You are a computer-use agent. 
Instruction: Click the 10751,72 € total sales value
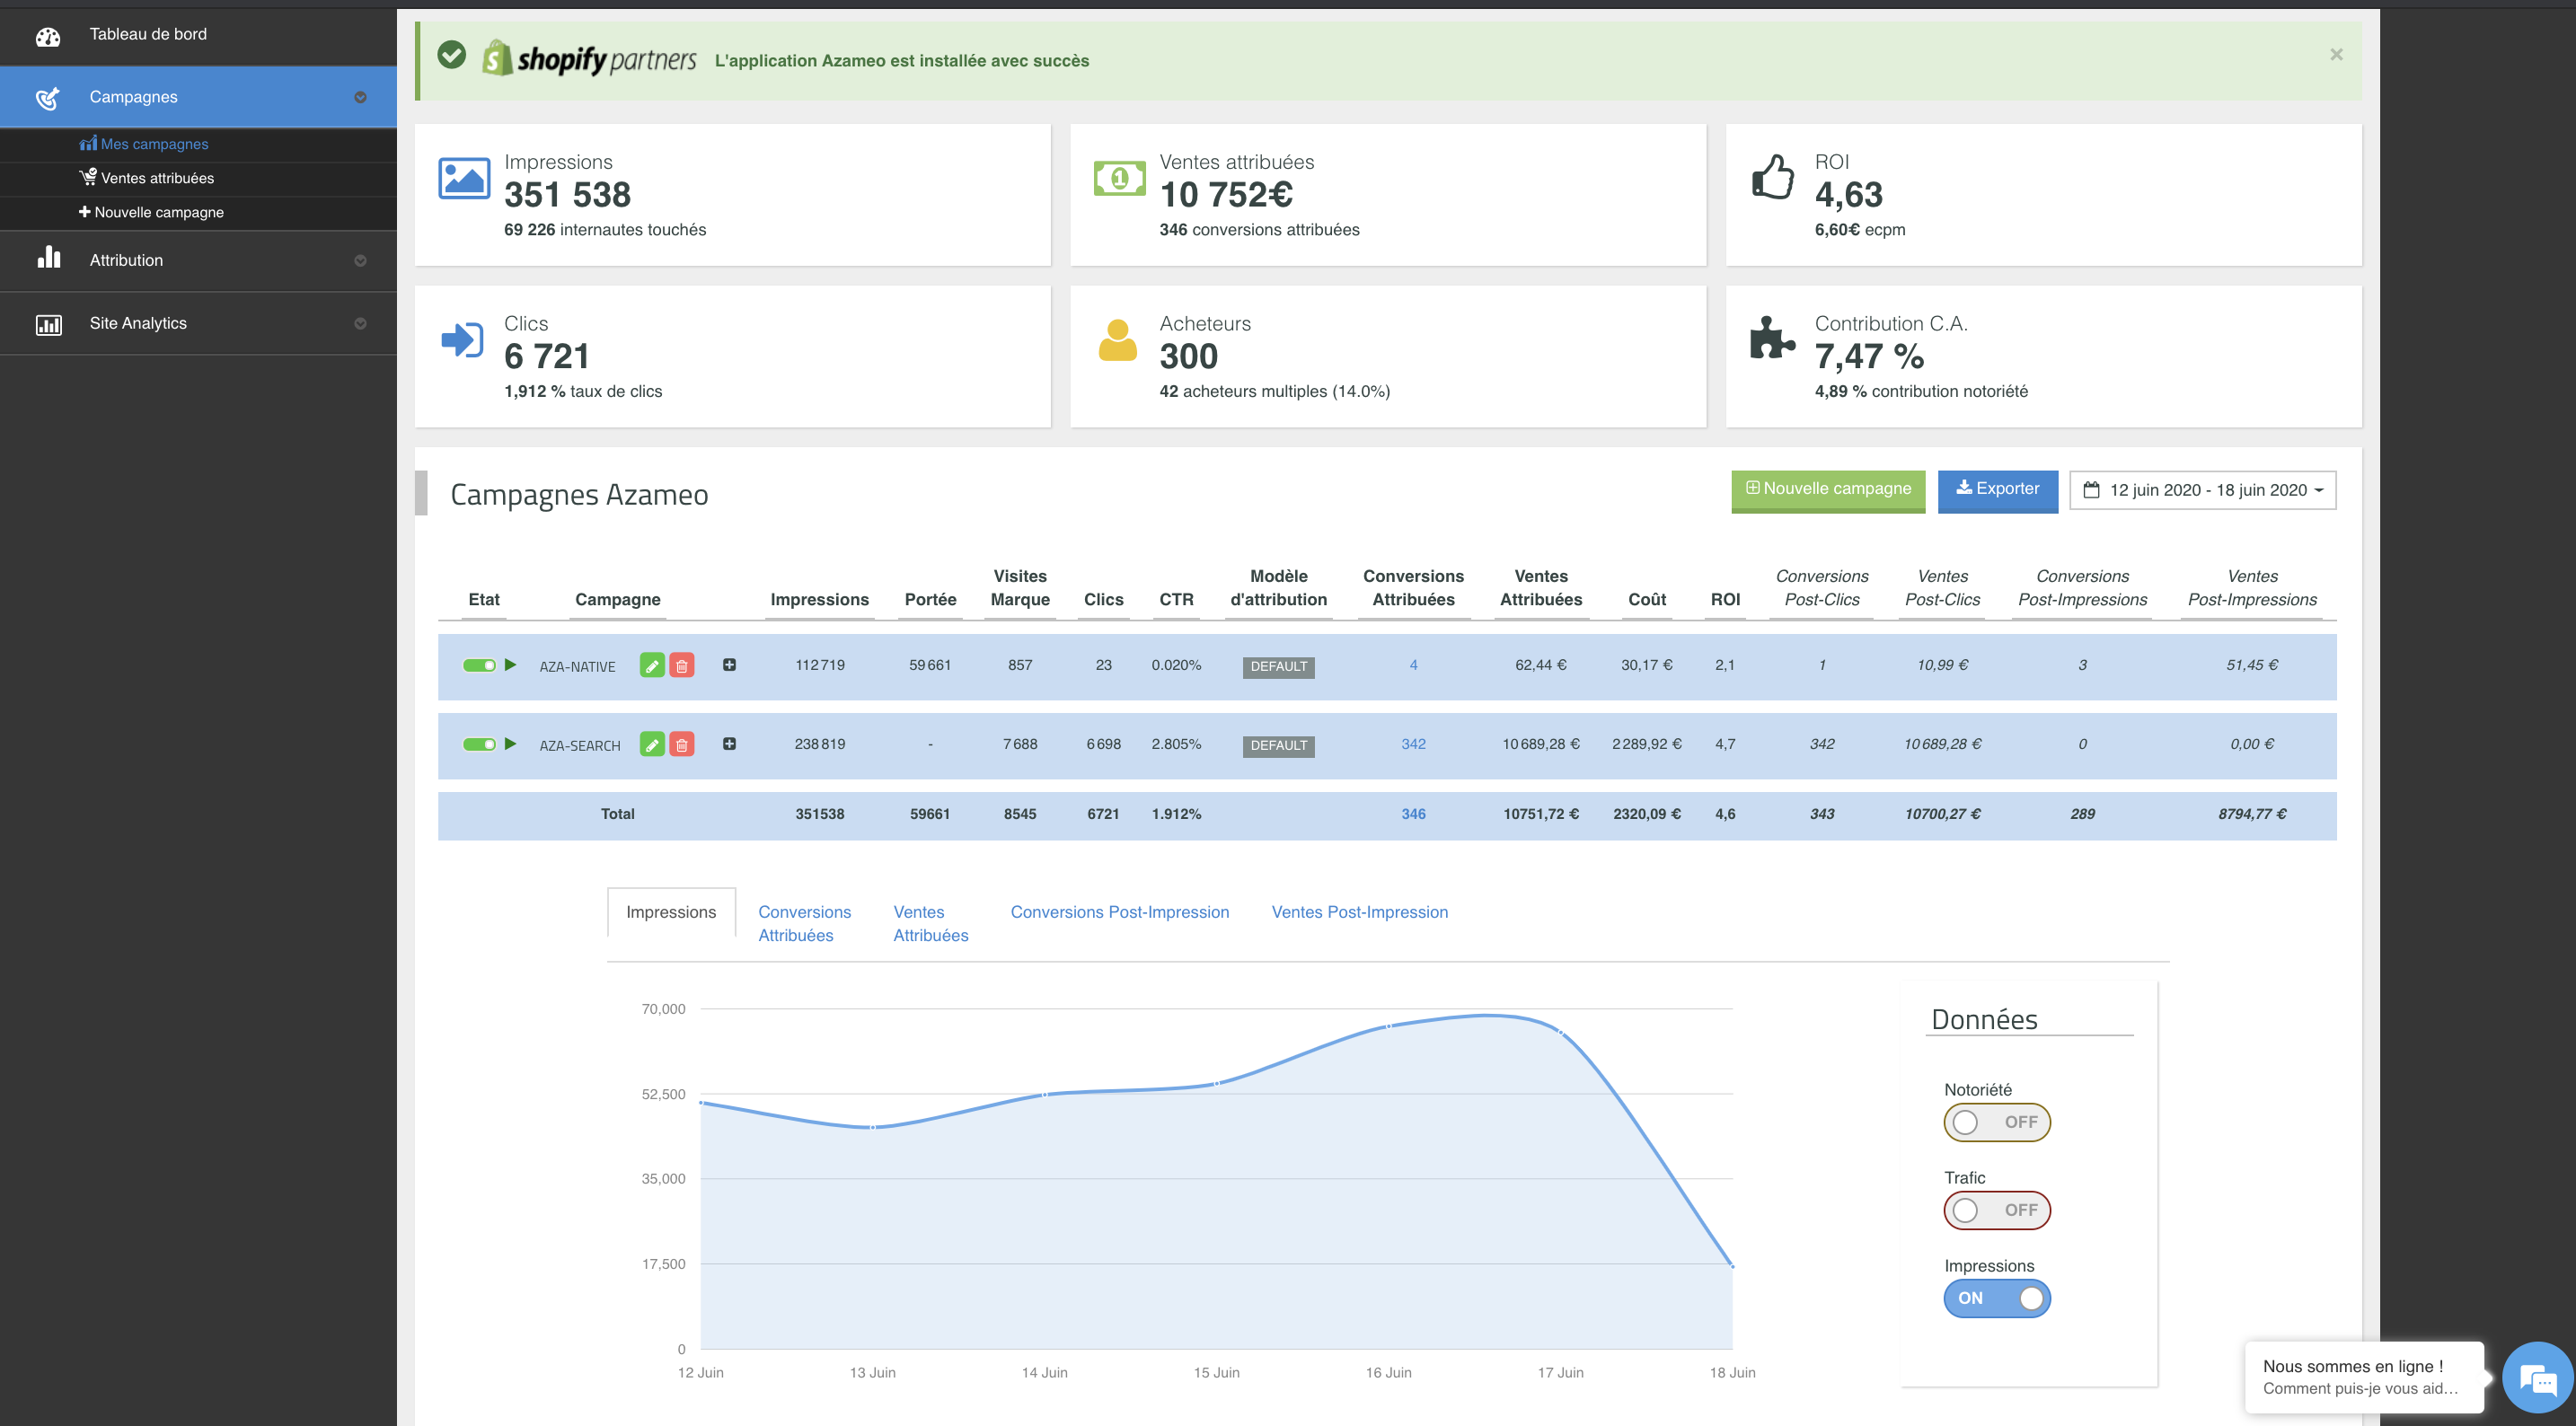pyautogui.click(x=1540, y=814)
